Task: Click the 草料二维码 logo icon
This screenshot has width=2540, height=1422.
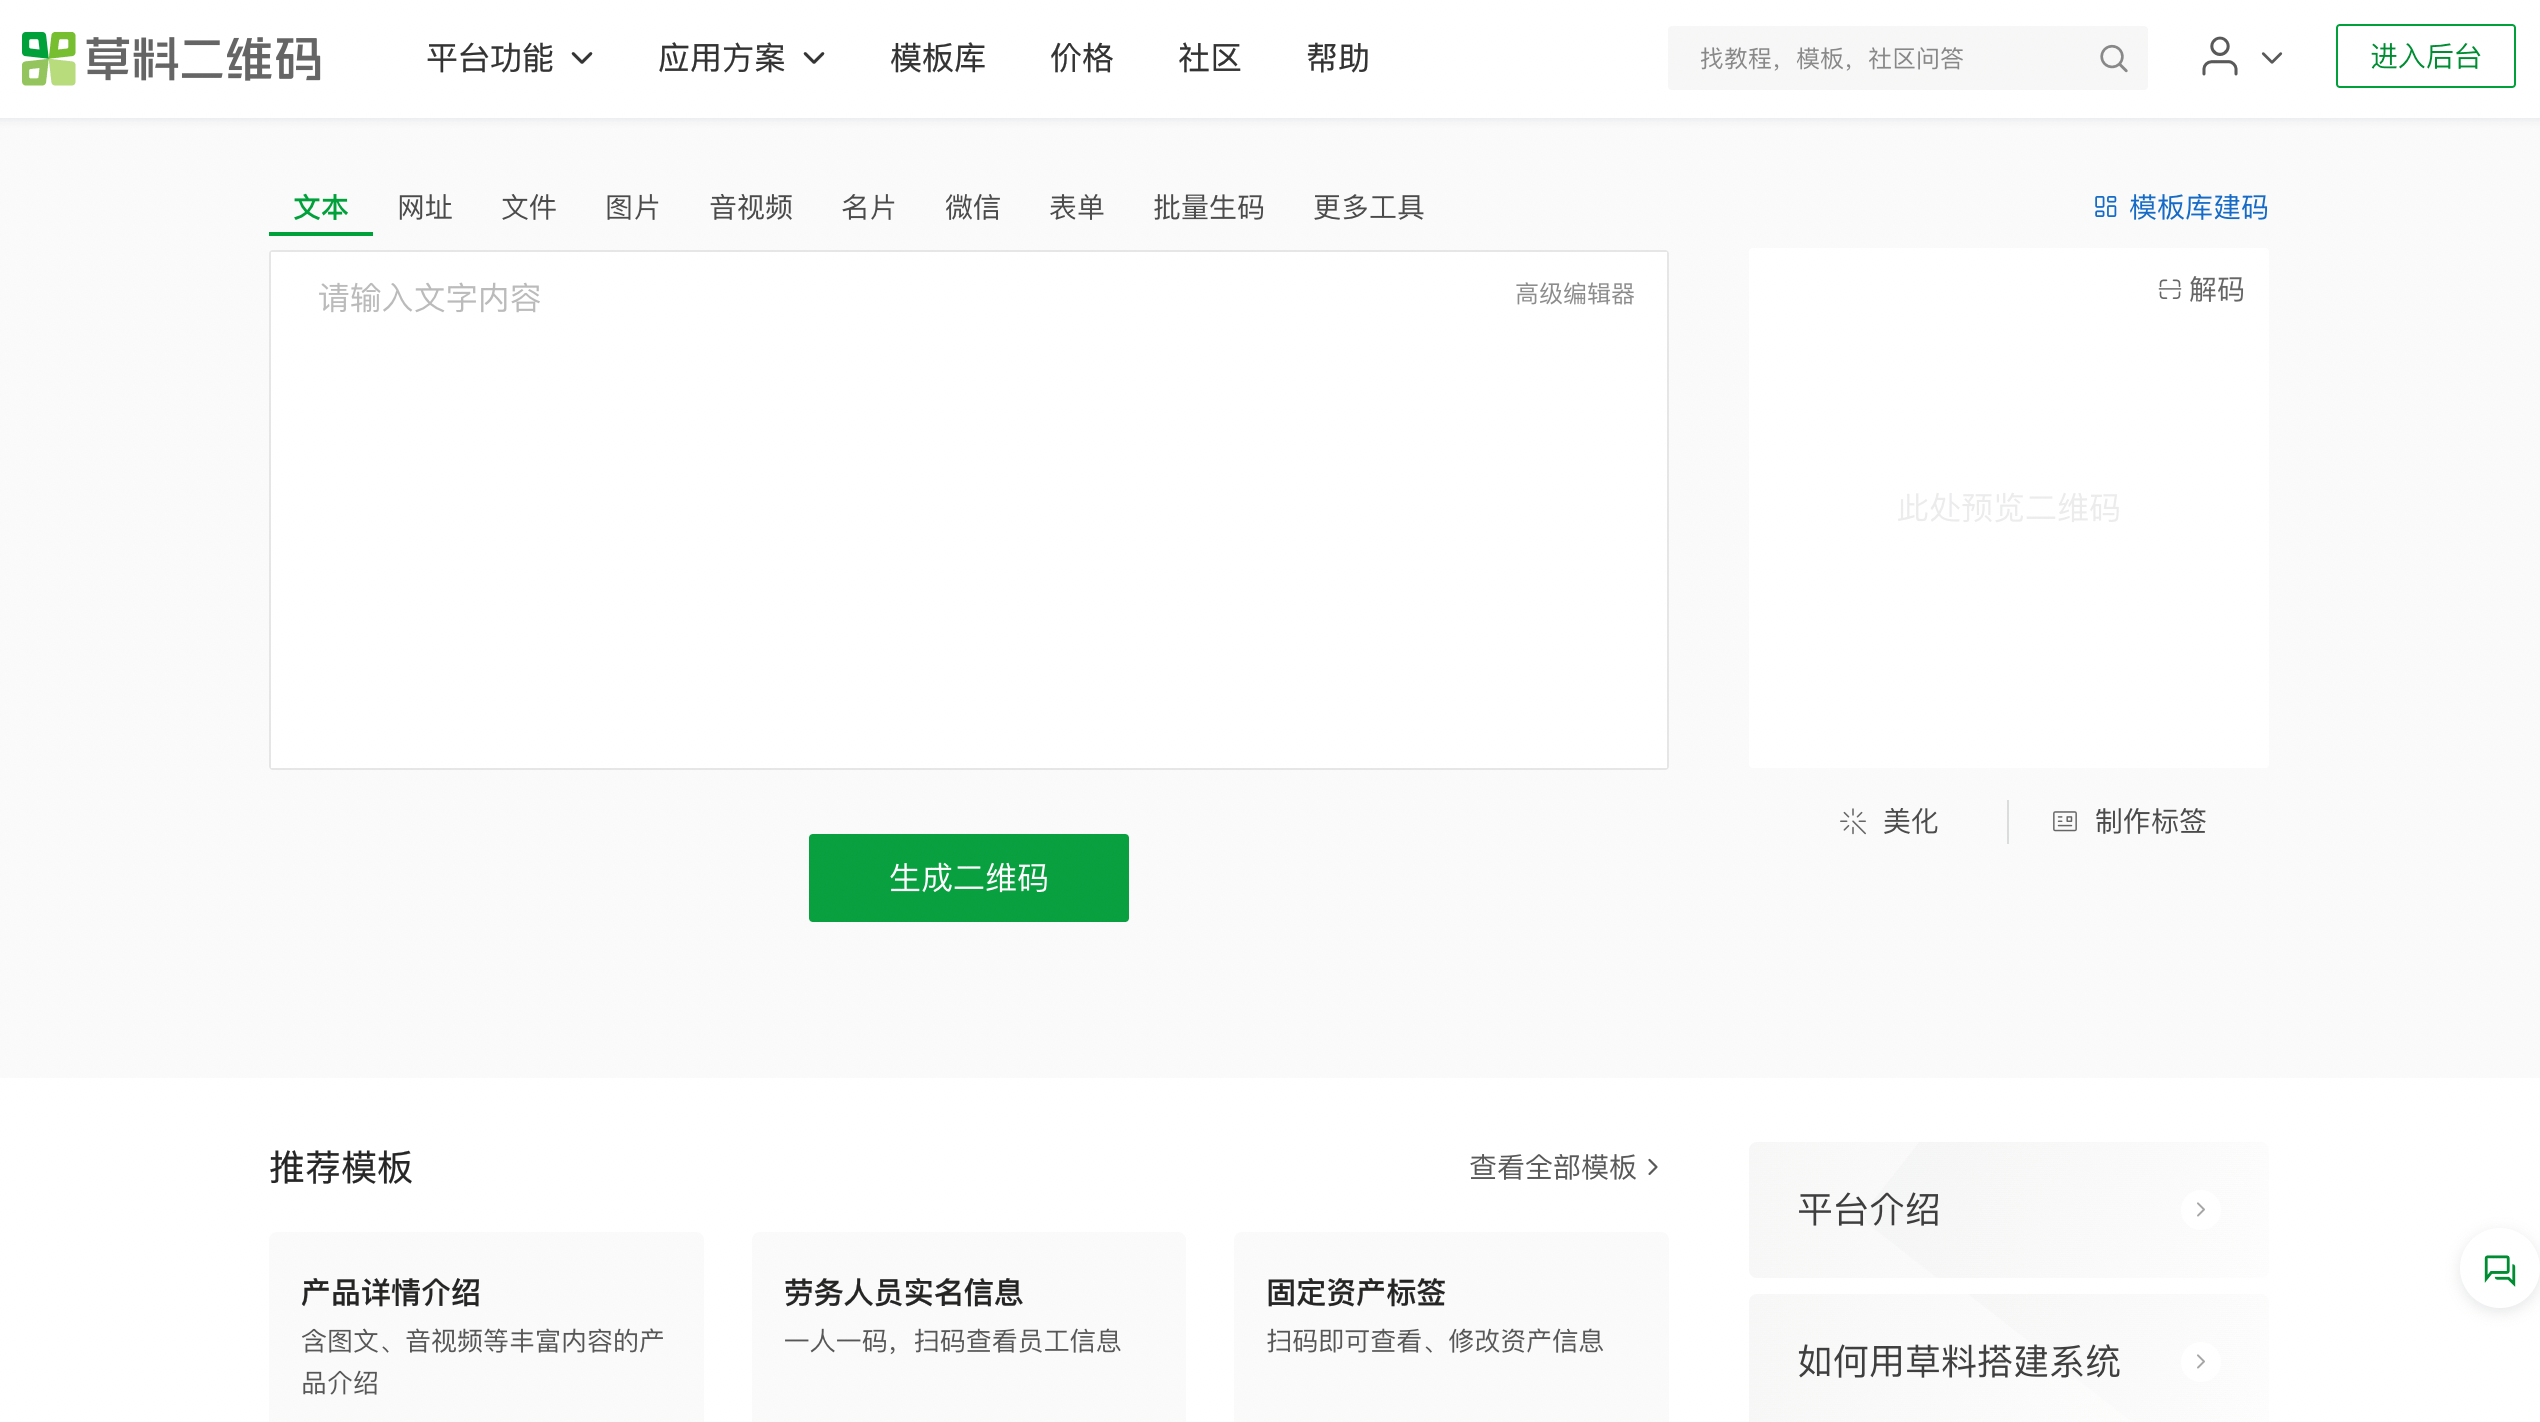Action: tap(48, 58)
